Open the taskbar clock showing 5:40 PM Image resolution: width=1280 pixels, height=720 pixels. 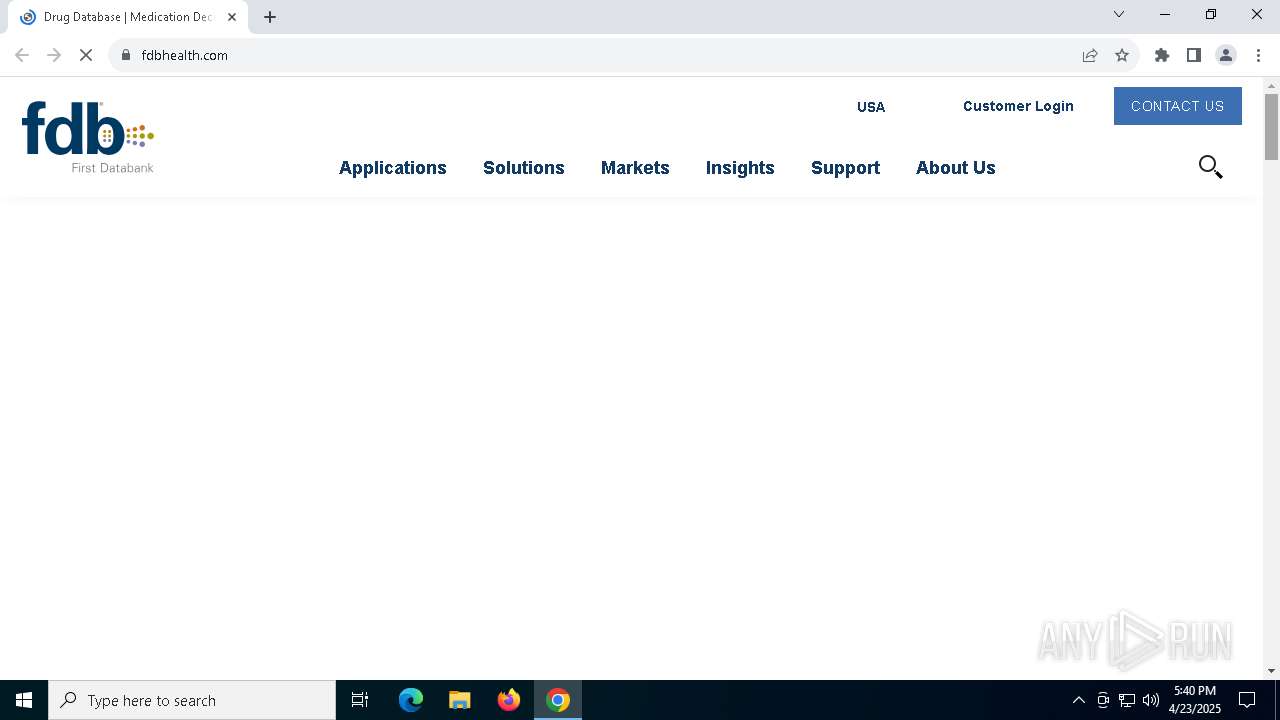[1195, 700]
